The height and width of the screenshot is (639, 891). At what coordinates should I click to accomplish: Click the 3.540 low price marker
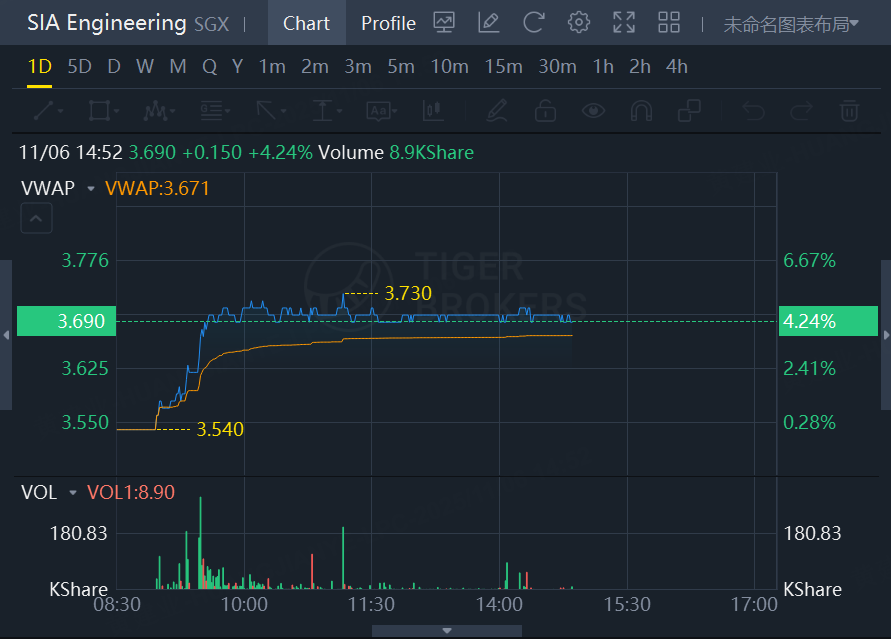[220, 429]
